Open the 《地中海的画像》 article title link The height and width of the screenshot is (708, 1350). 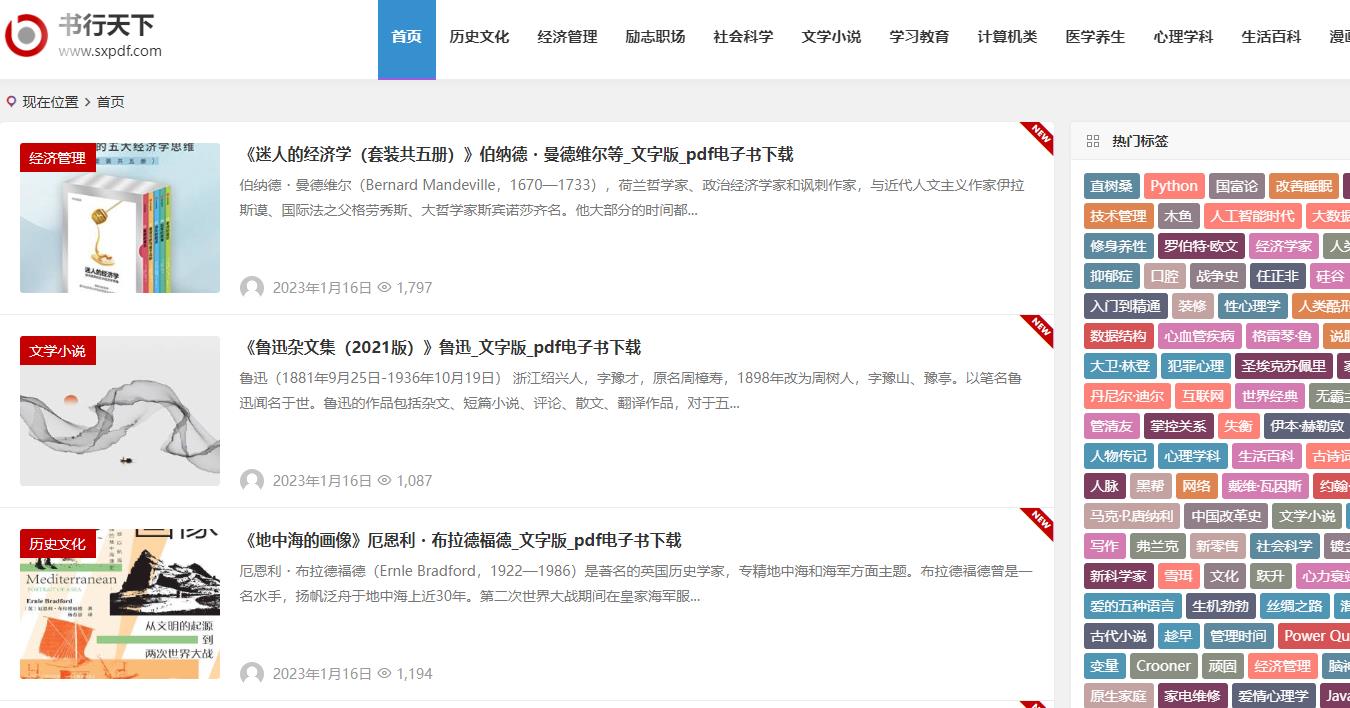(x=461, y=541)
